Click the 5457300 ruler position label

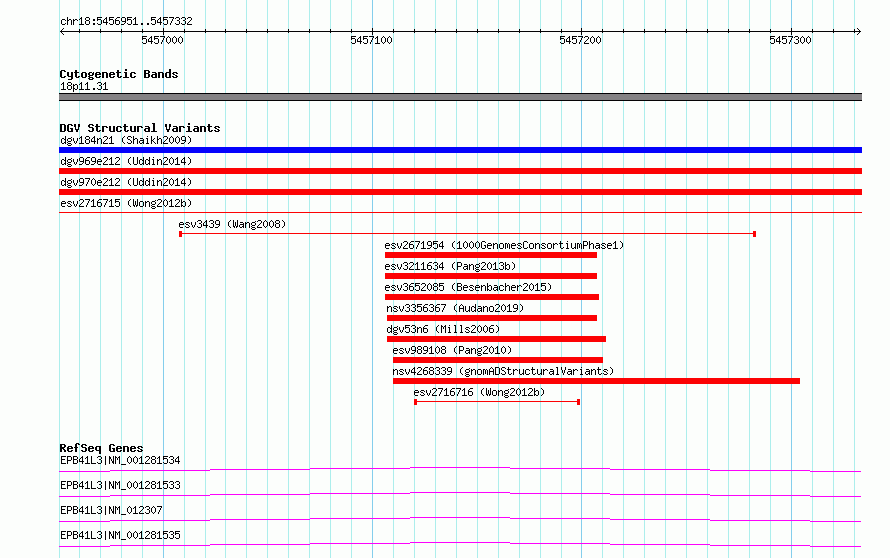[790, 40]
